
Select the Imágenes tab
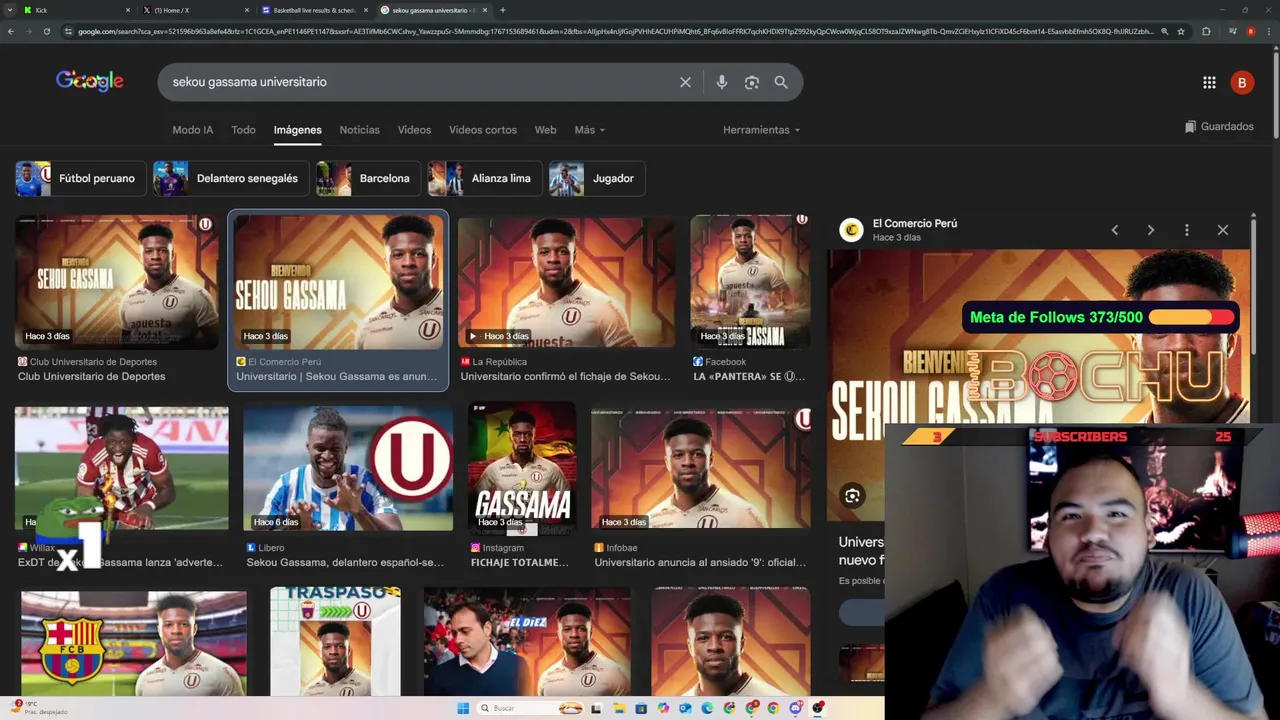point(298,130)
